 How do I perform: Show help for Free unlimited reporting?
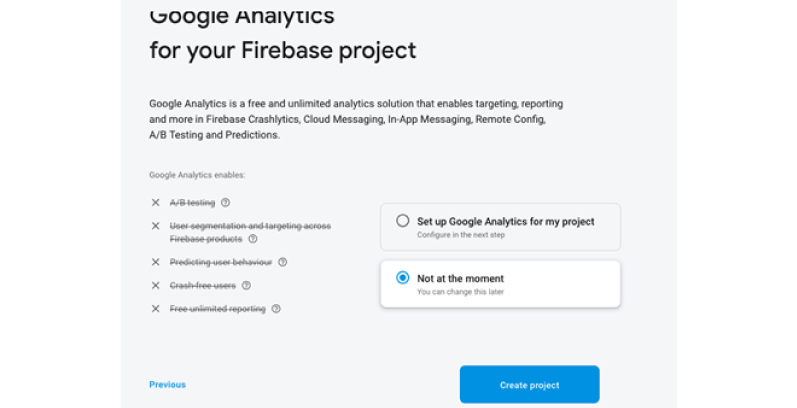click(276, 308)
